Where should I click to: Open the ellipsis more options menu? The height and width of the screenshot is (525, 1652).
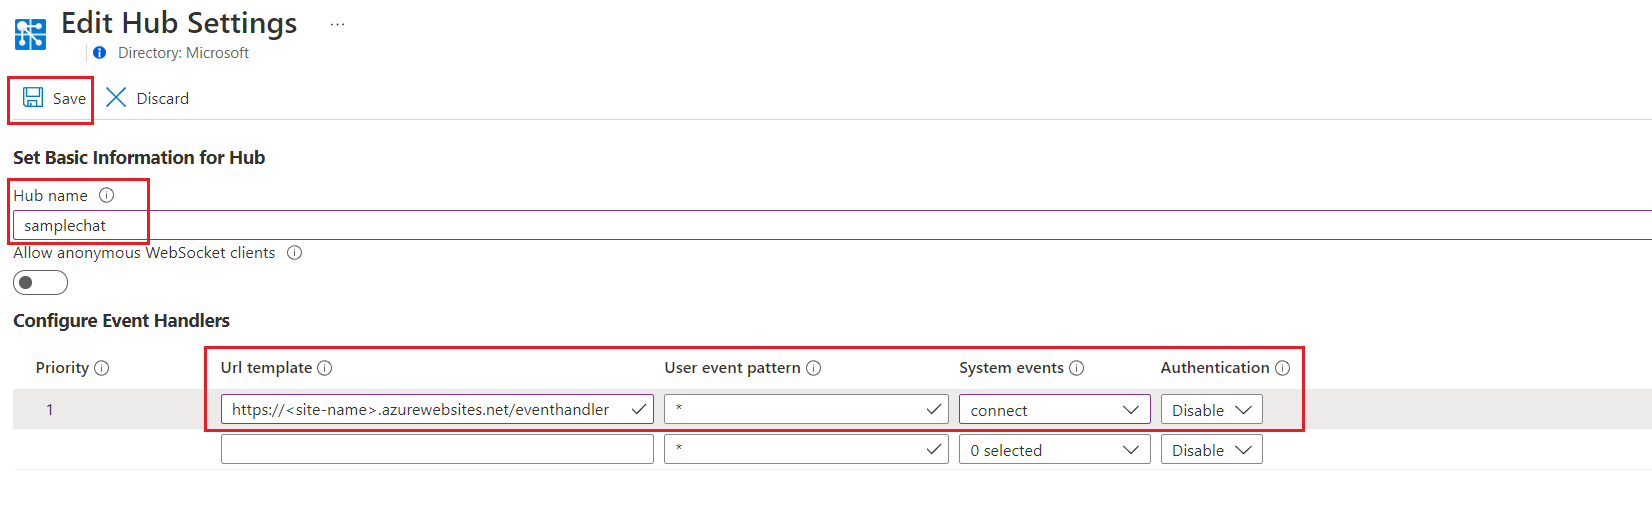[337, 24]
